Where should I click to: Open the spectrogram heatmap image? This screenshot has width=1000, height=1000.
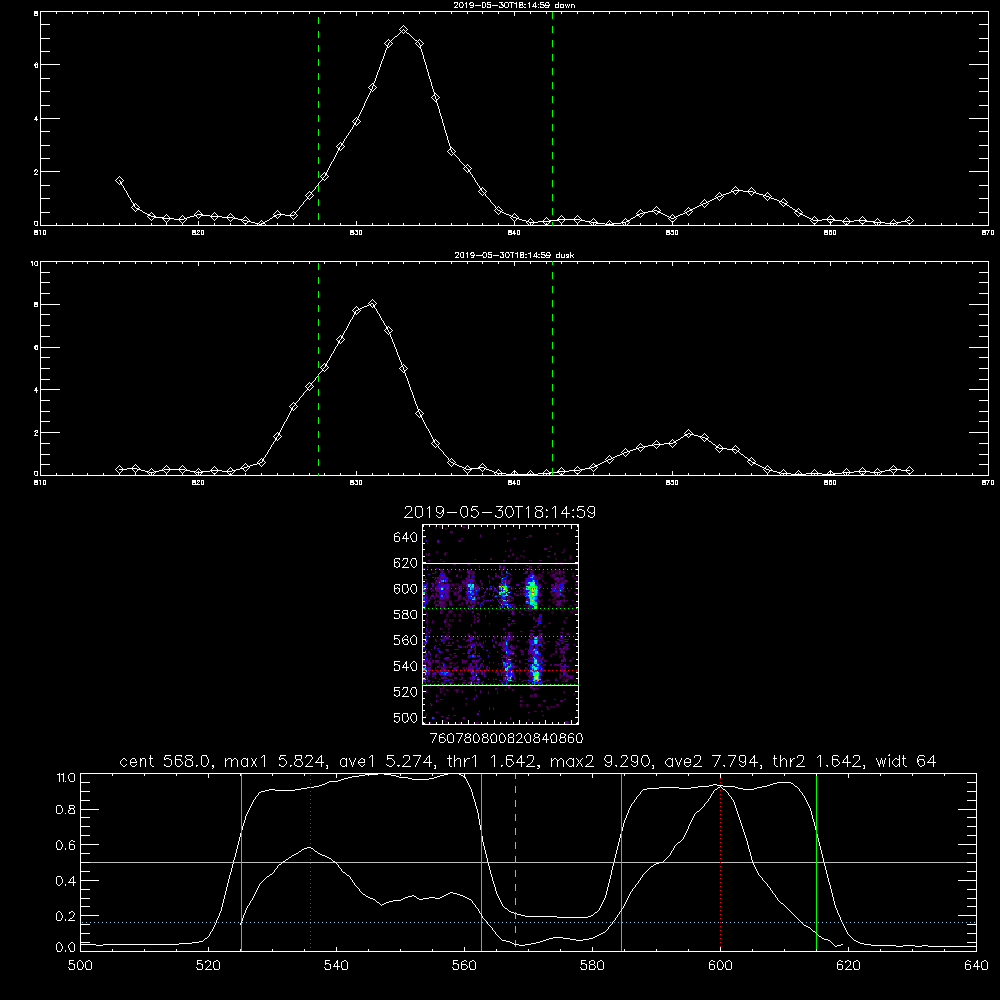pos(501,624)
